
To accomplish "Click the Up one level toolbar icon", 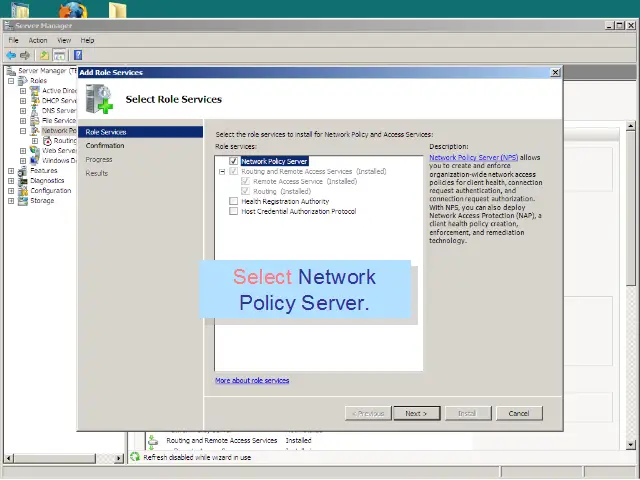I will point(45,55).
